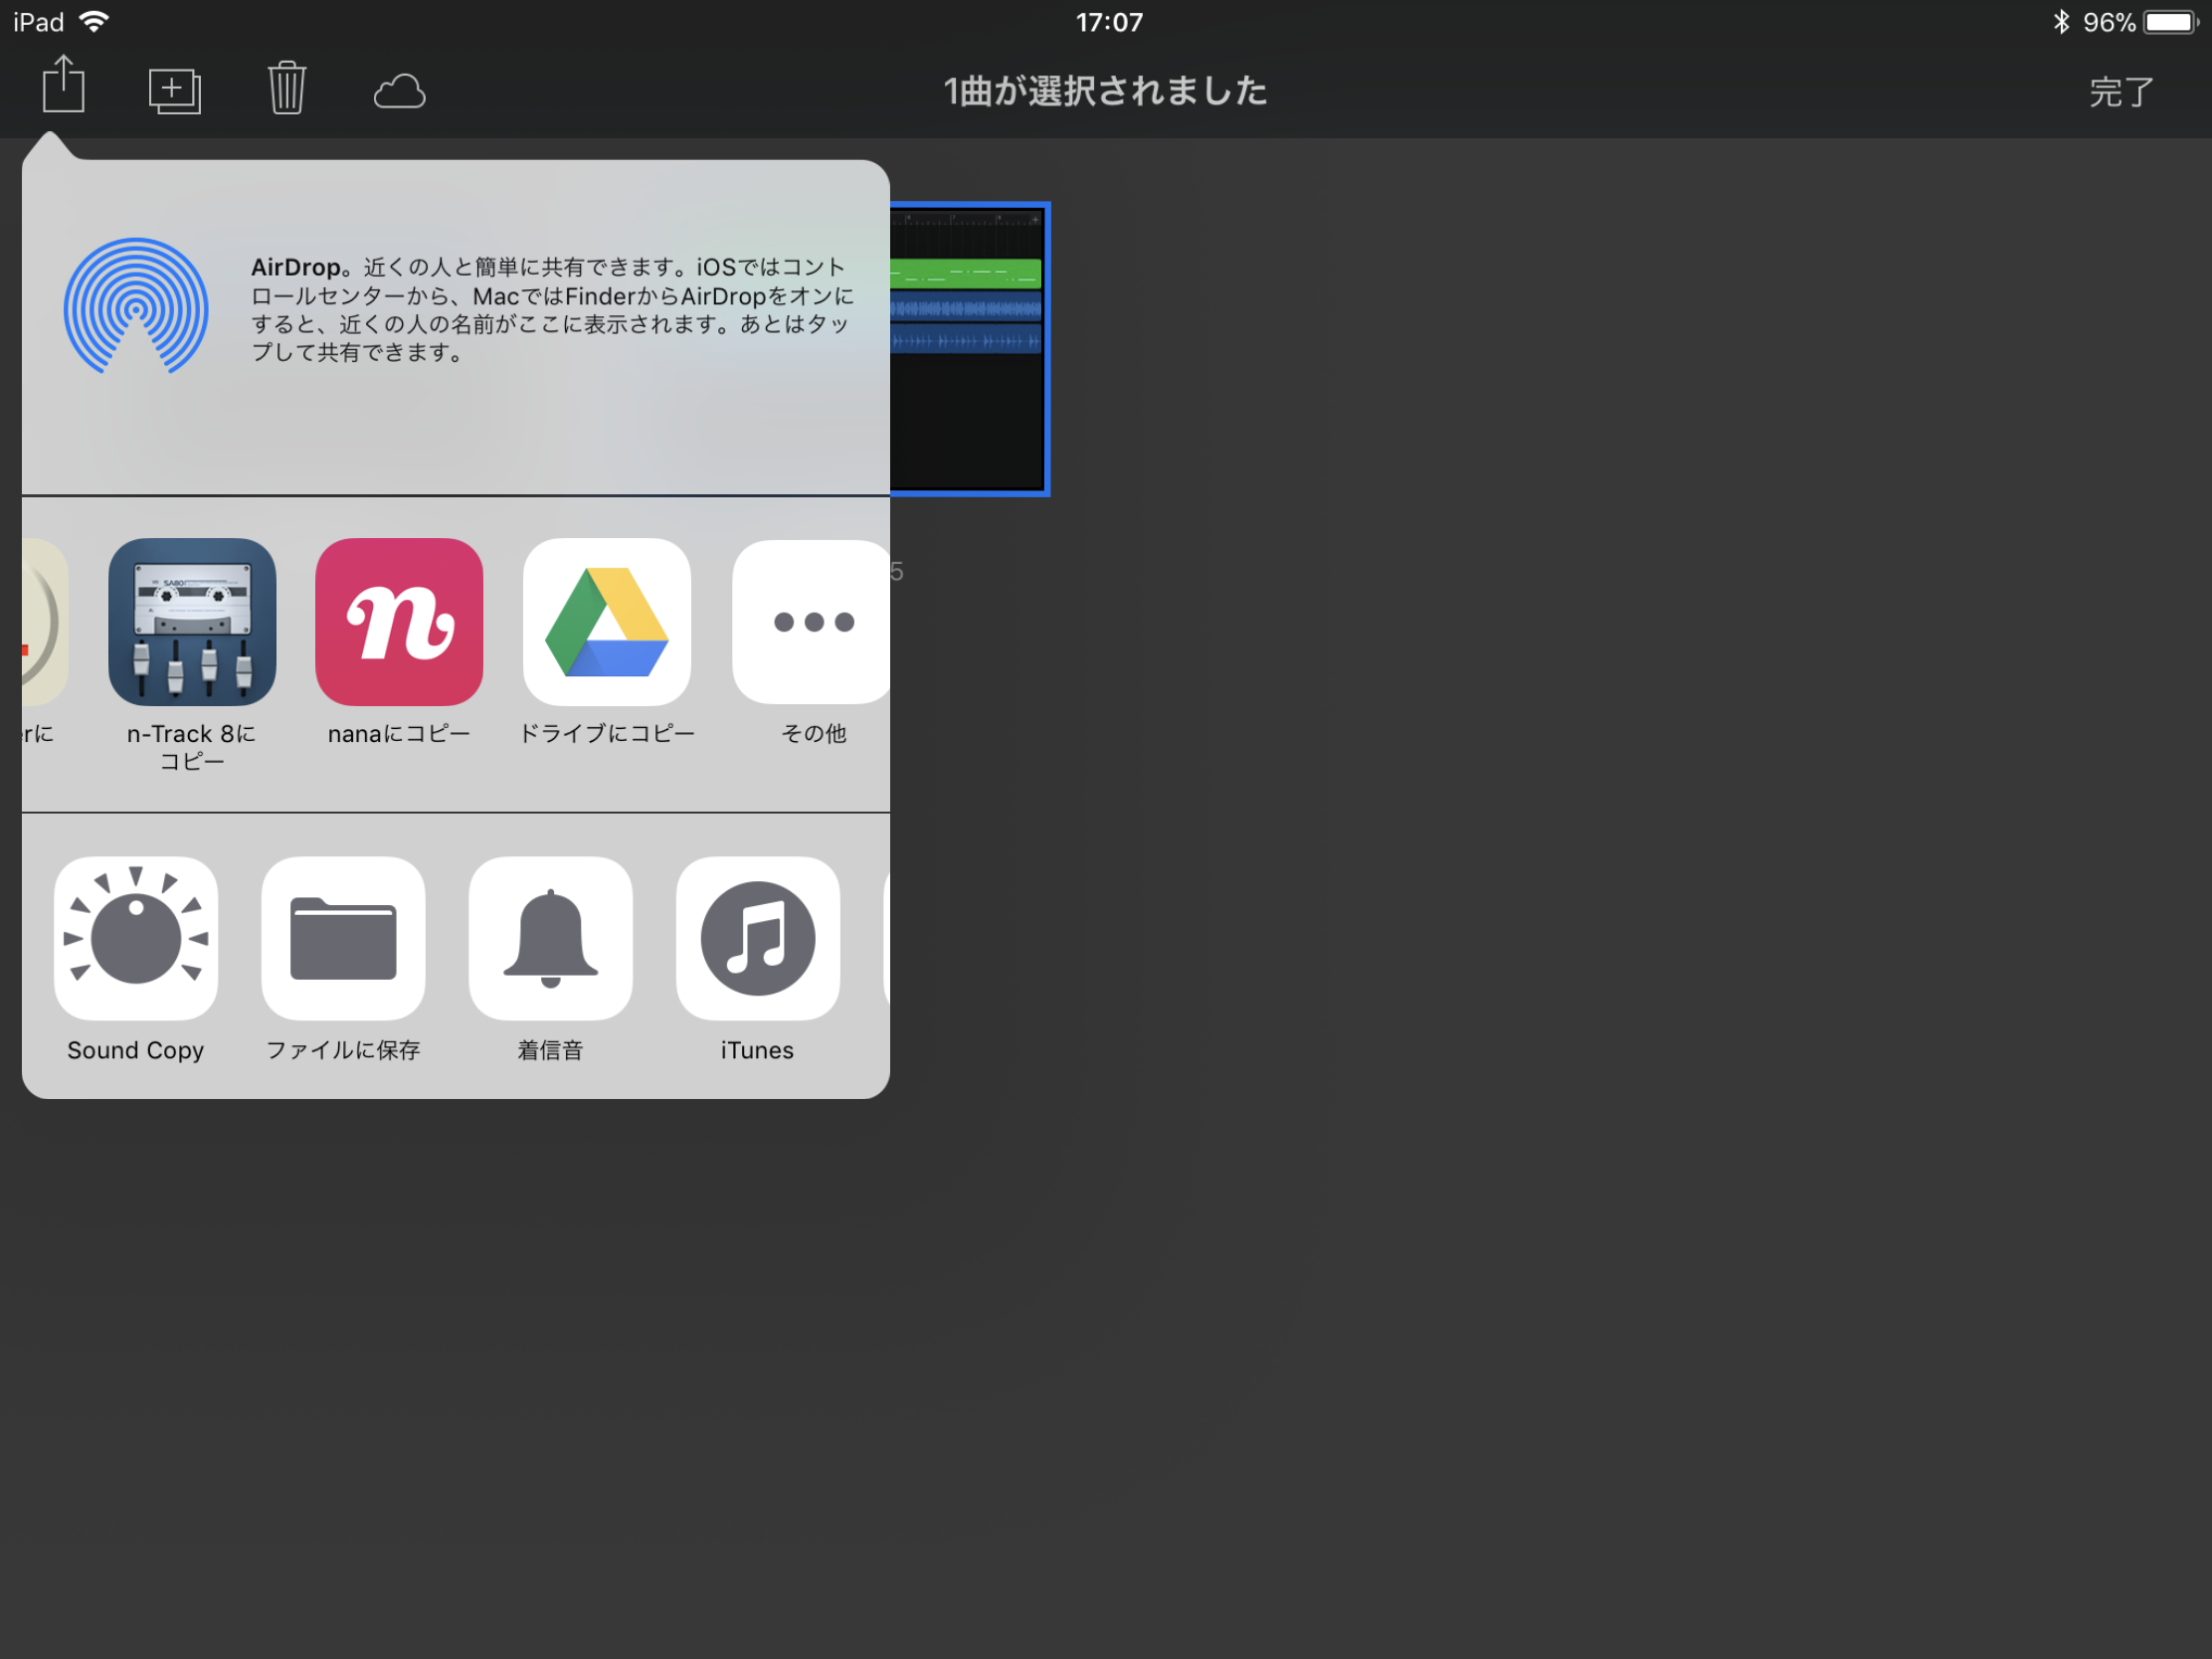Tap the partially visible app at row start
Screen dimensions: 2212x1659
pyautogui.click(x=45, y=622)
